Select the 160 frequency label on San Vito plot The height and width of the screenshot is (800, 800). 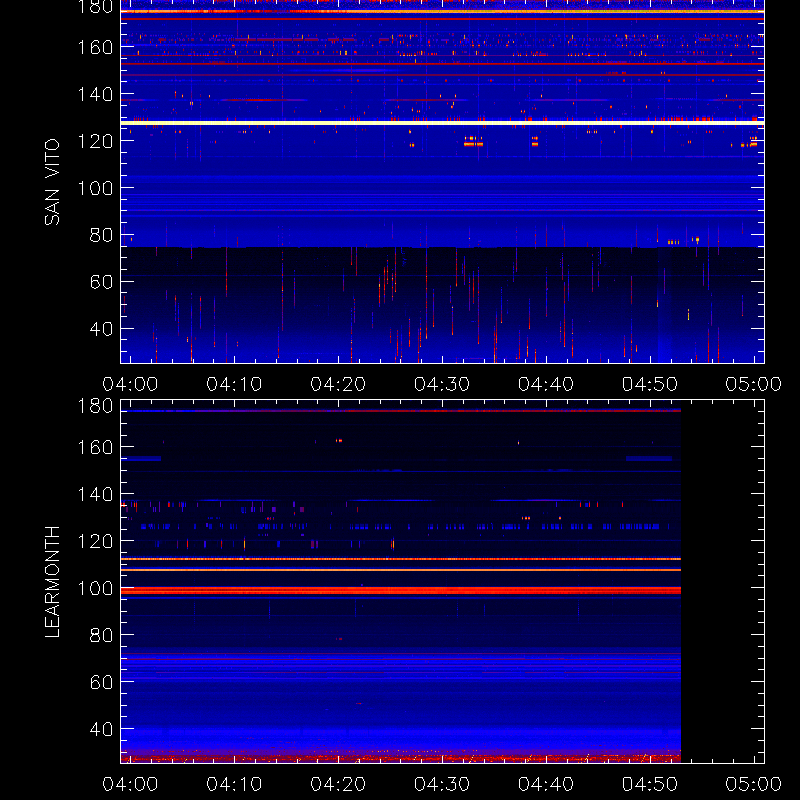click(95, 47)
